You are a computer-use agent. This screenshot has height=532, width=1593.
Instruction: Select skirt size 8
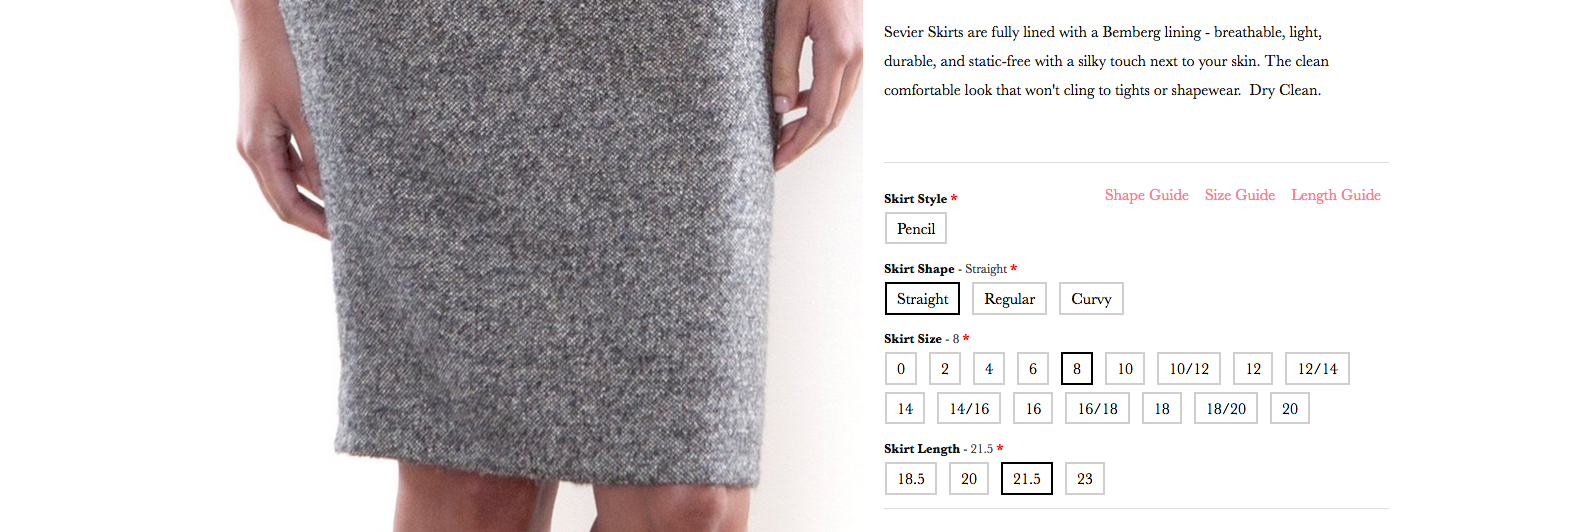[x=1077, y=368]
